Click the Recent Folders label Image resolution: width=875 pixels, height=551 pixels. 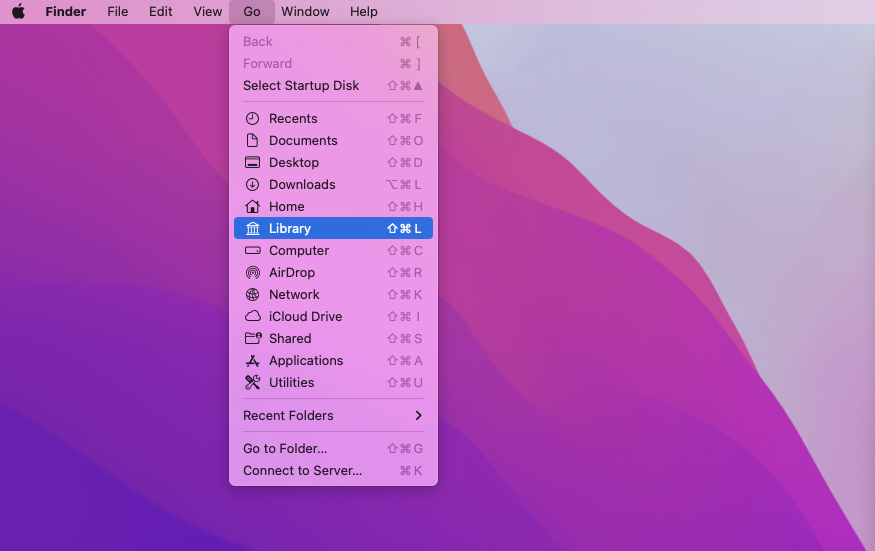pos(288,415)
